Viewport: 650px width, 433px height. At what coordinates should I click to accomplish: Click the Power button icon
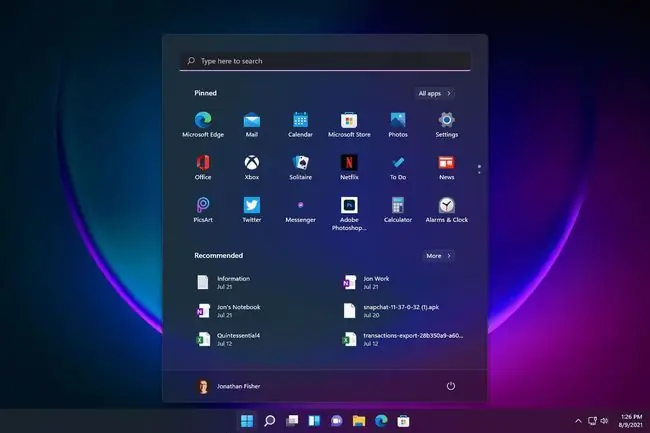[x=451, y=386]
